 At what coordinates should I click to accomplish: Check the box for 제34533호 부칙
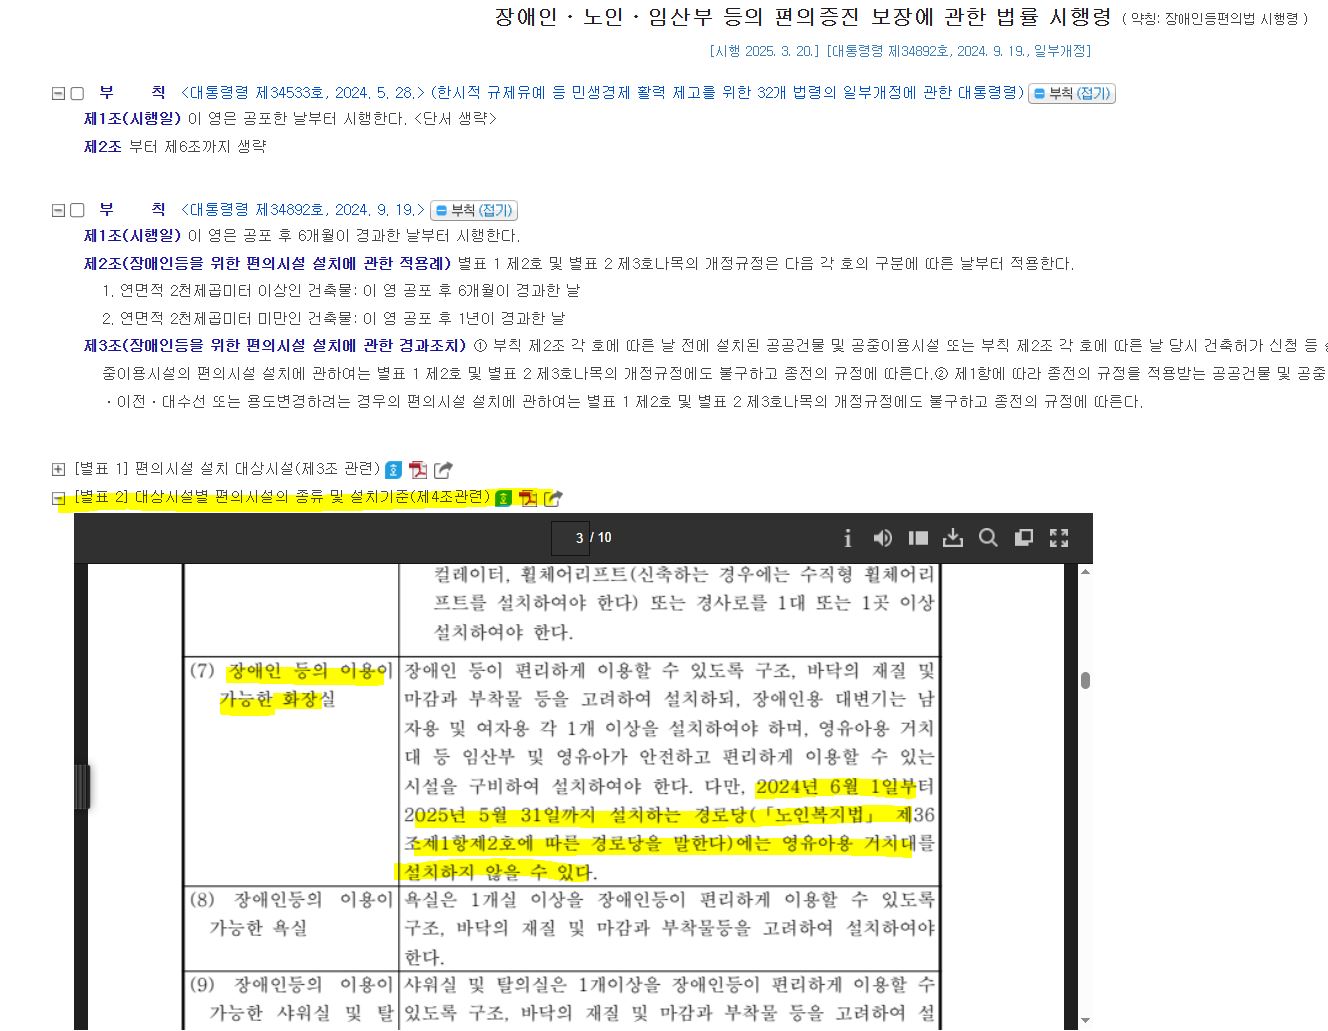coord(77,93)
